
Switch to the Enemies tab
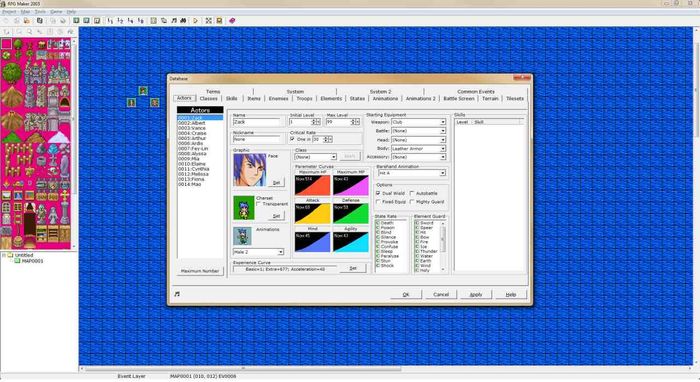coord(278,98)
